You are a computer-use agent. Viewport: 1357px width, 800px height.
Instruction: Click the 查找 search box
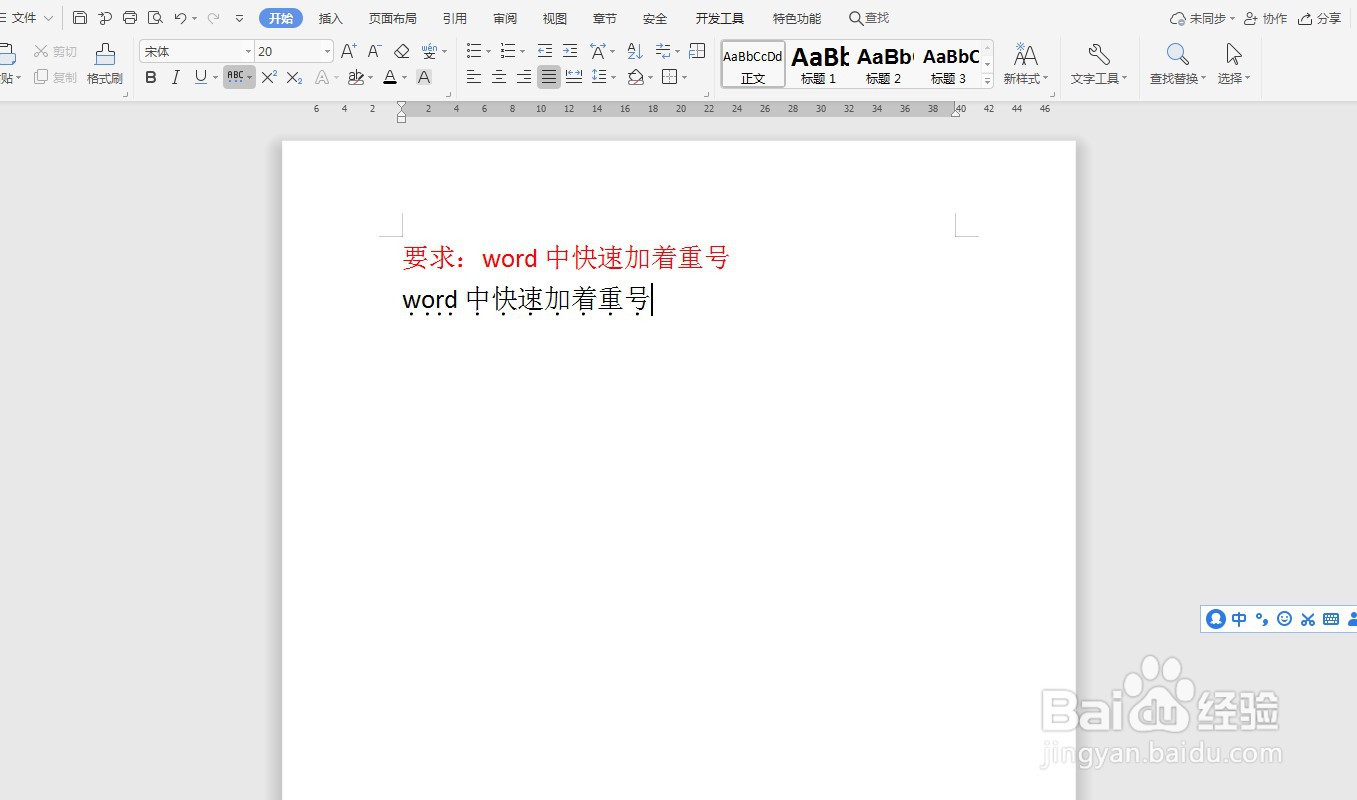pos(869,18)
